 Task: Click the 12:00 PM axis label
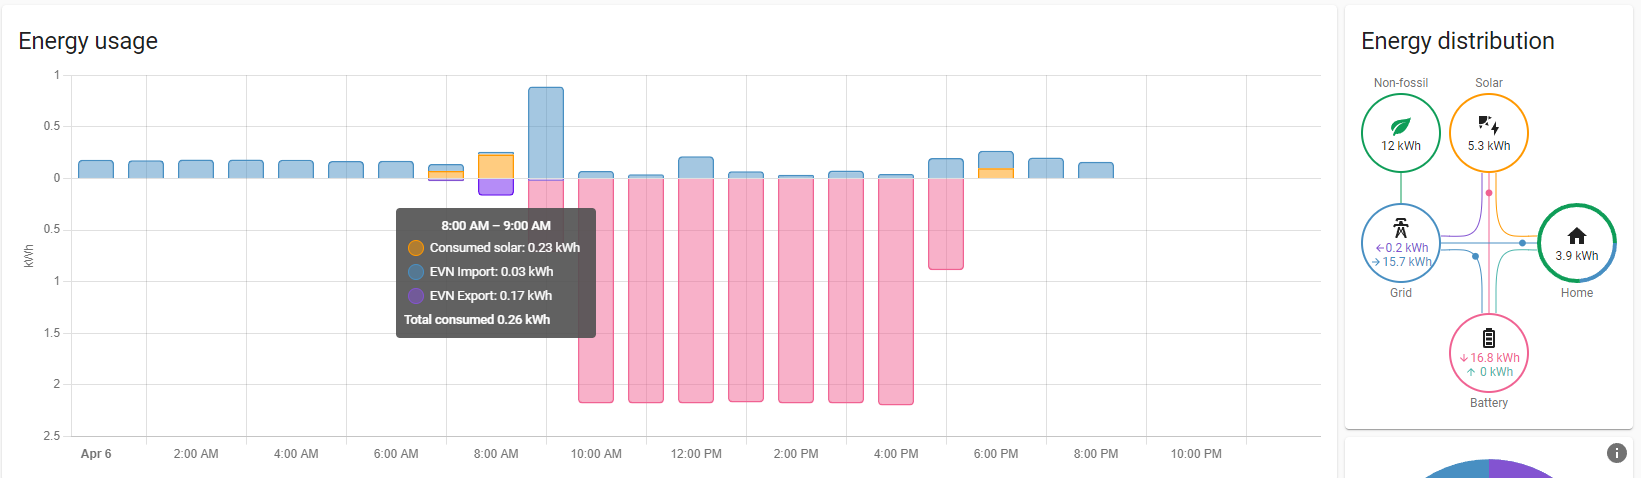[696, 454]
